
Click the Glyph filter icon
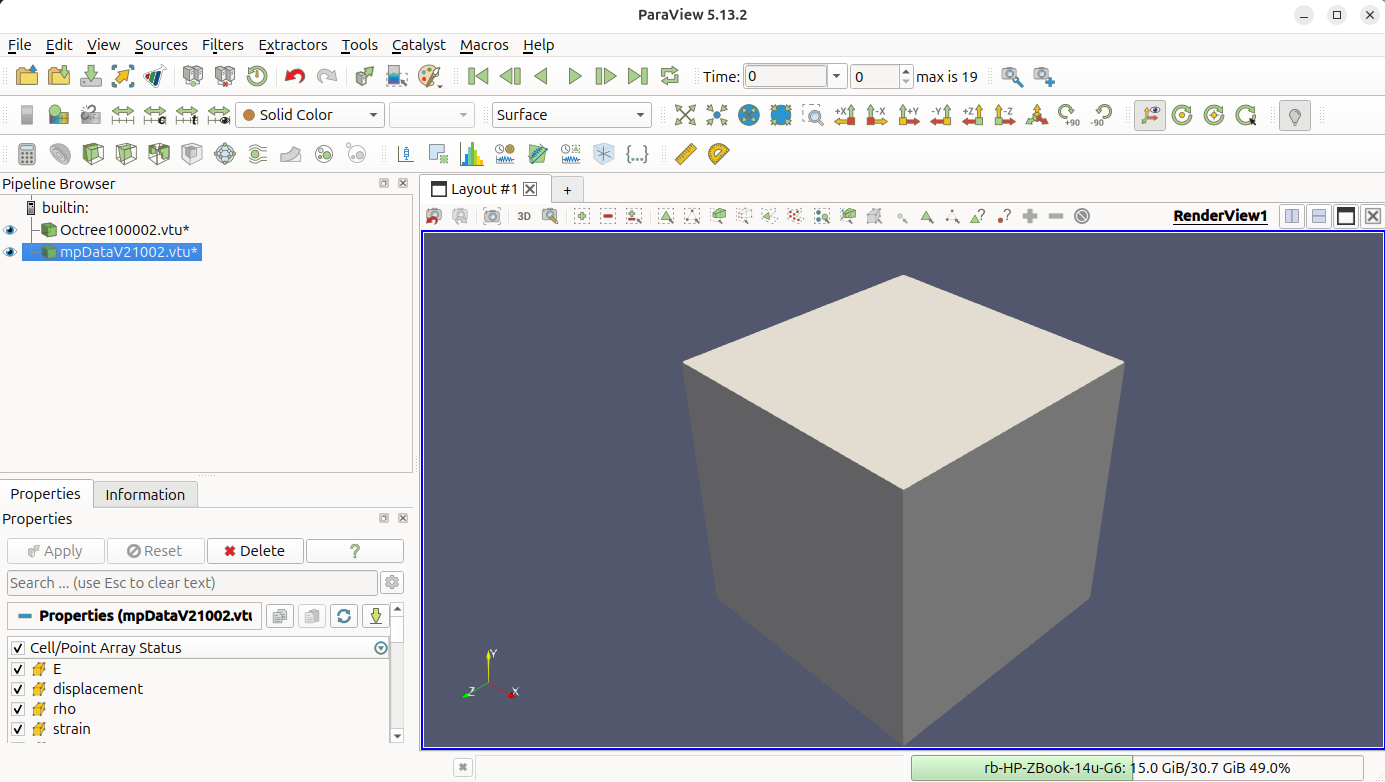[225, 154]
